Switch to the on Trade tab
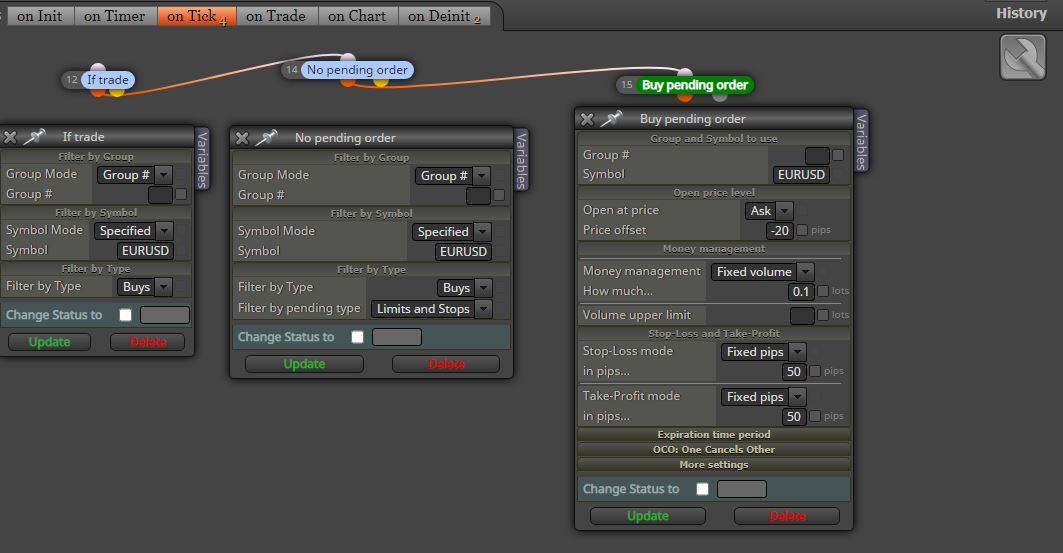 click(x=277, y=16)
